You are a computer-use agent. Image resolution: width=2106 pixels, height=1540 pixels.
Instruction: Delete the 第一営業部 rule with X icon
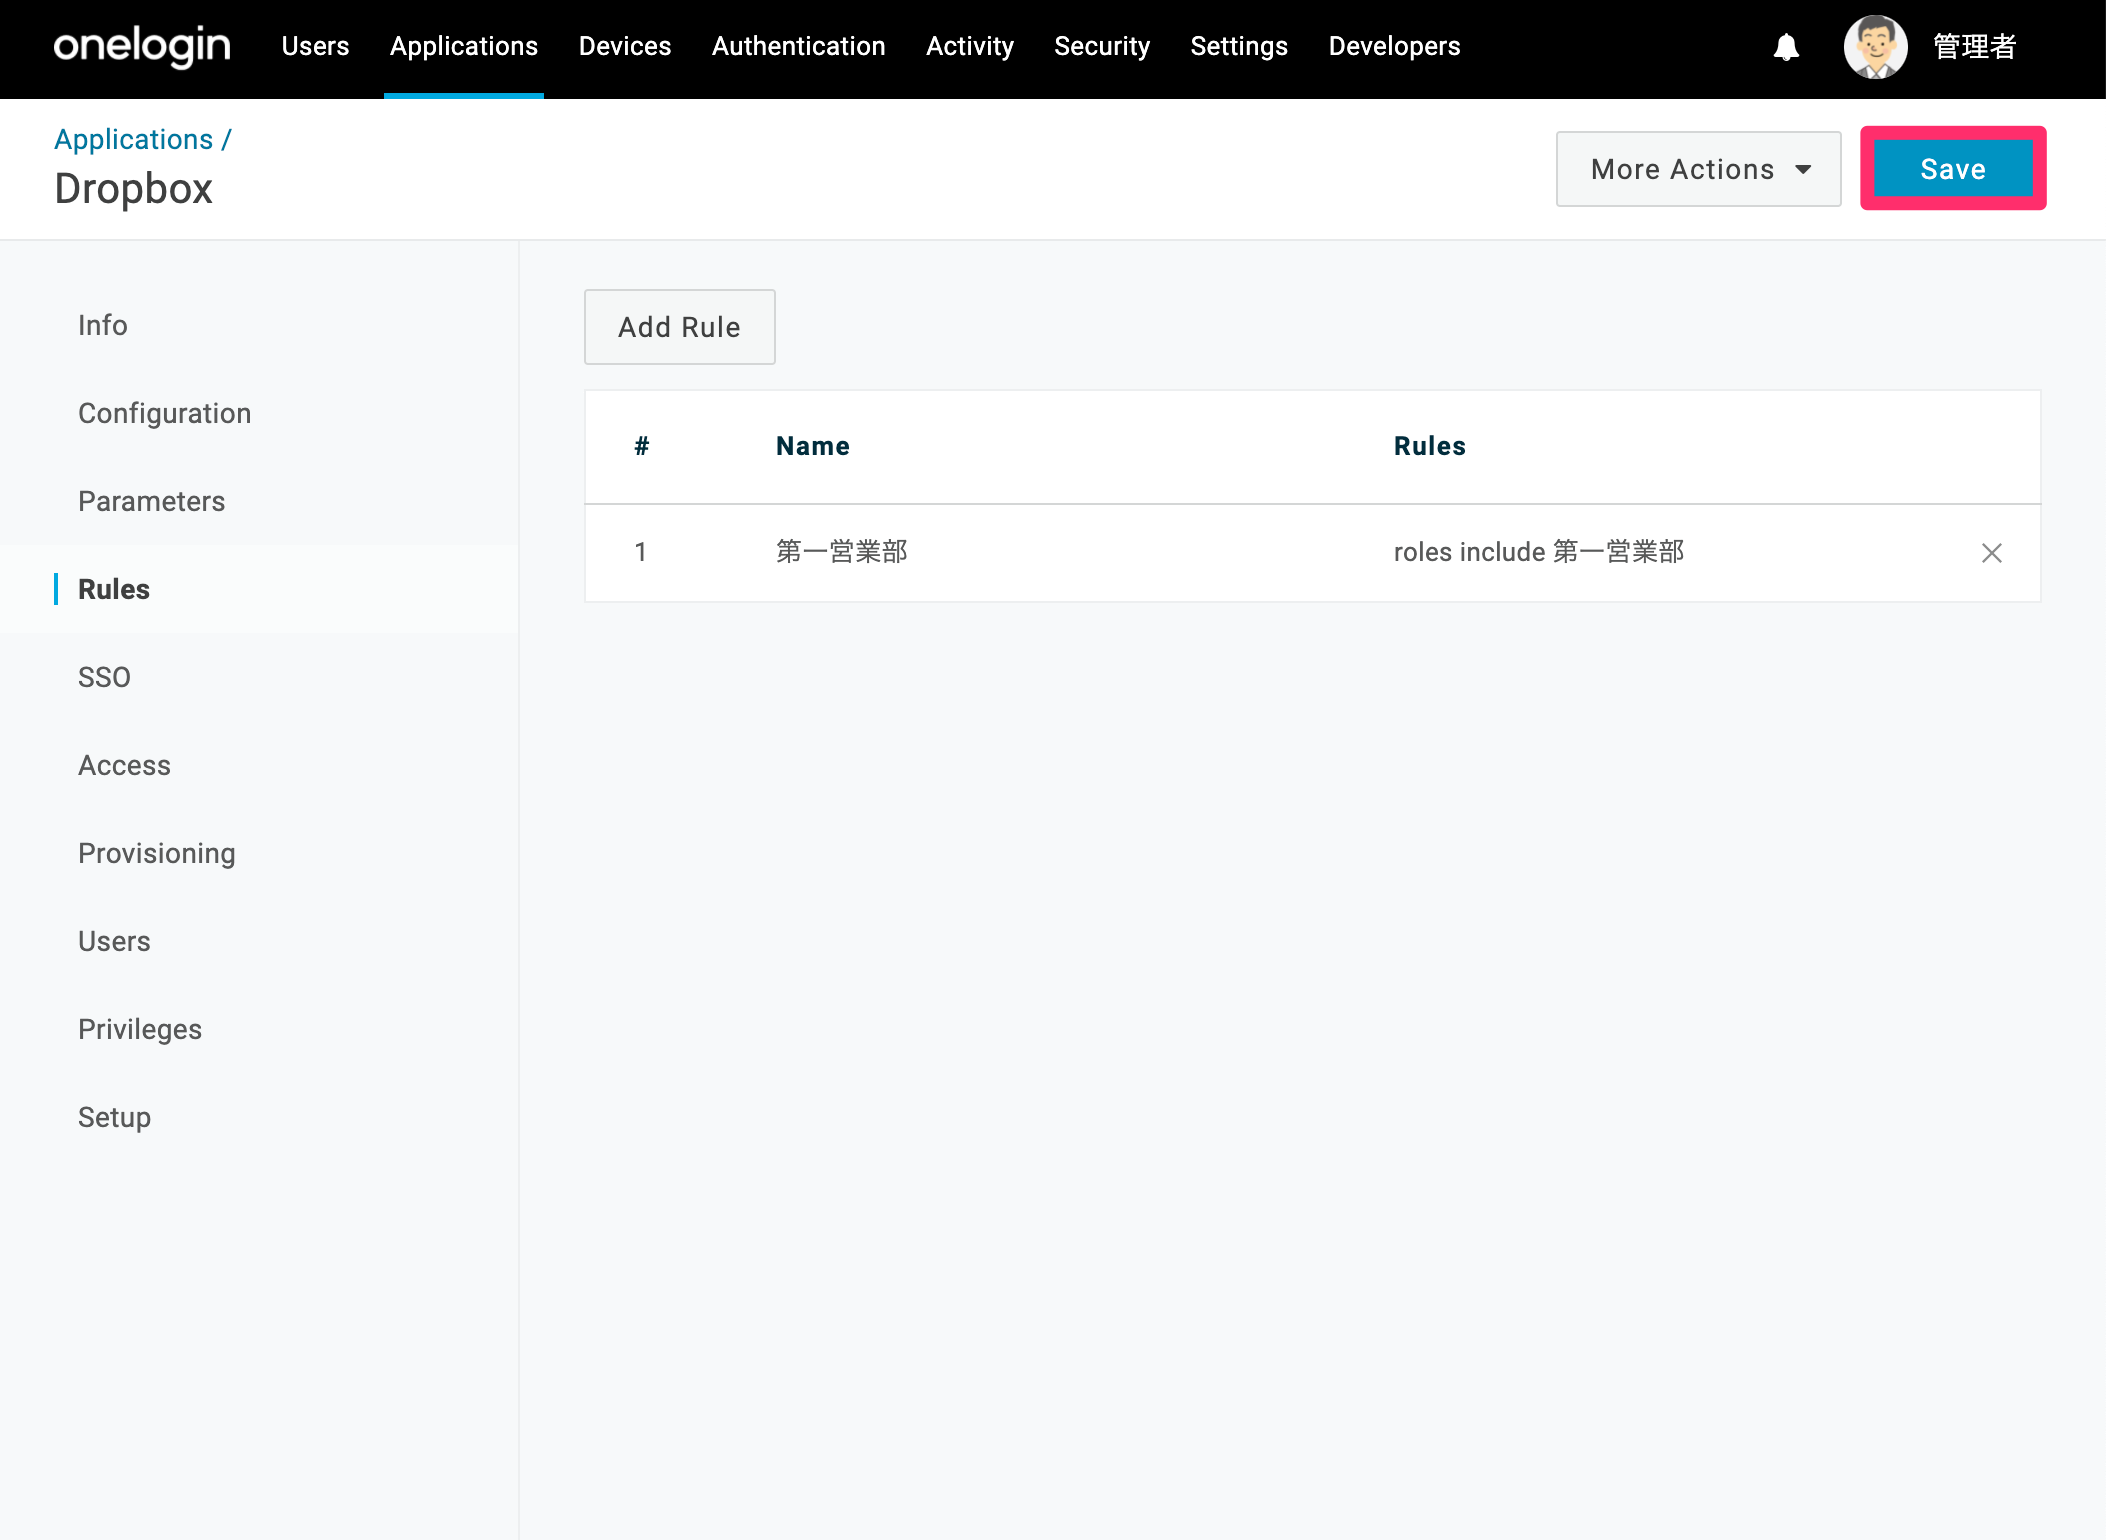pyautogui.click(x=1991, y=553)
